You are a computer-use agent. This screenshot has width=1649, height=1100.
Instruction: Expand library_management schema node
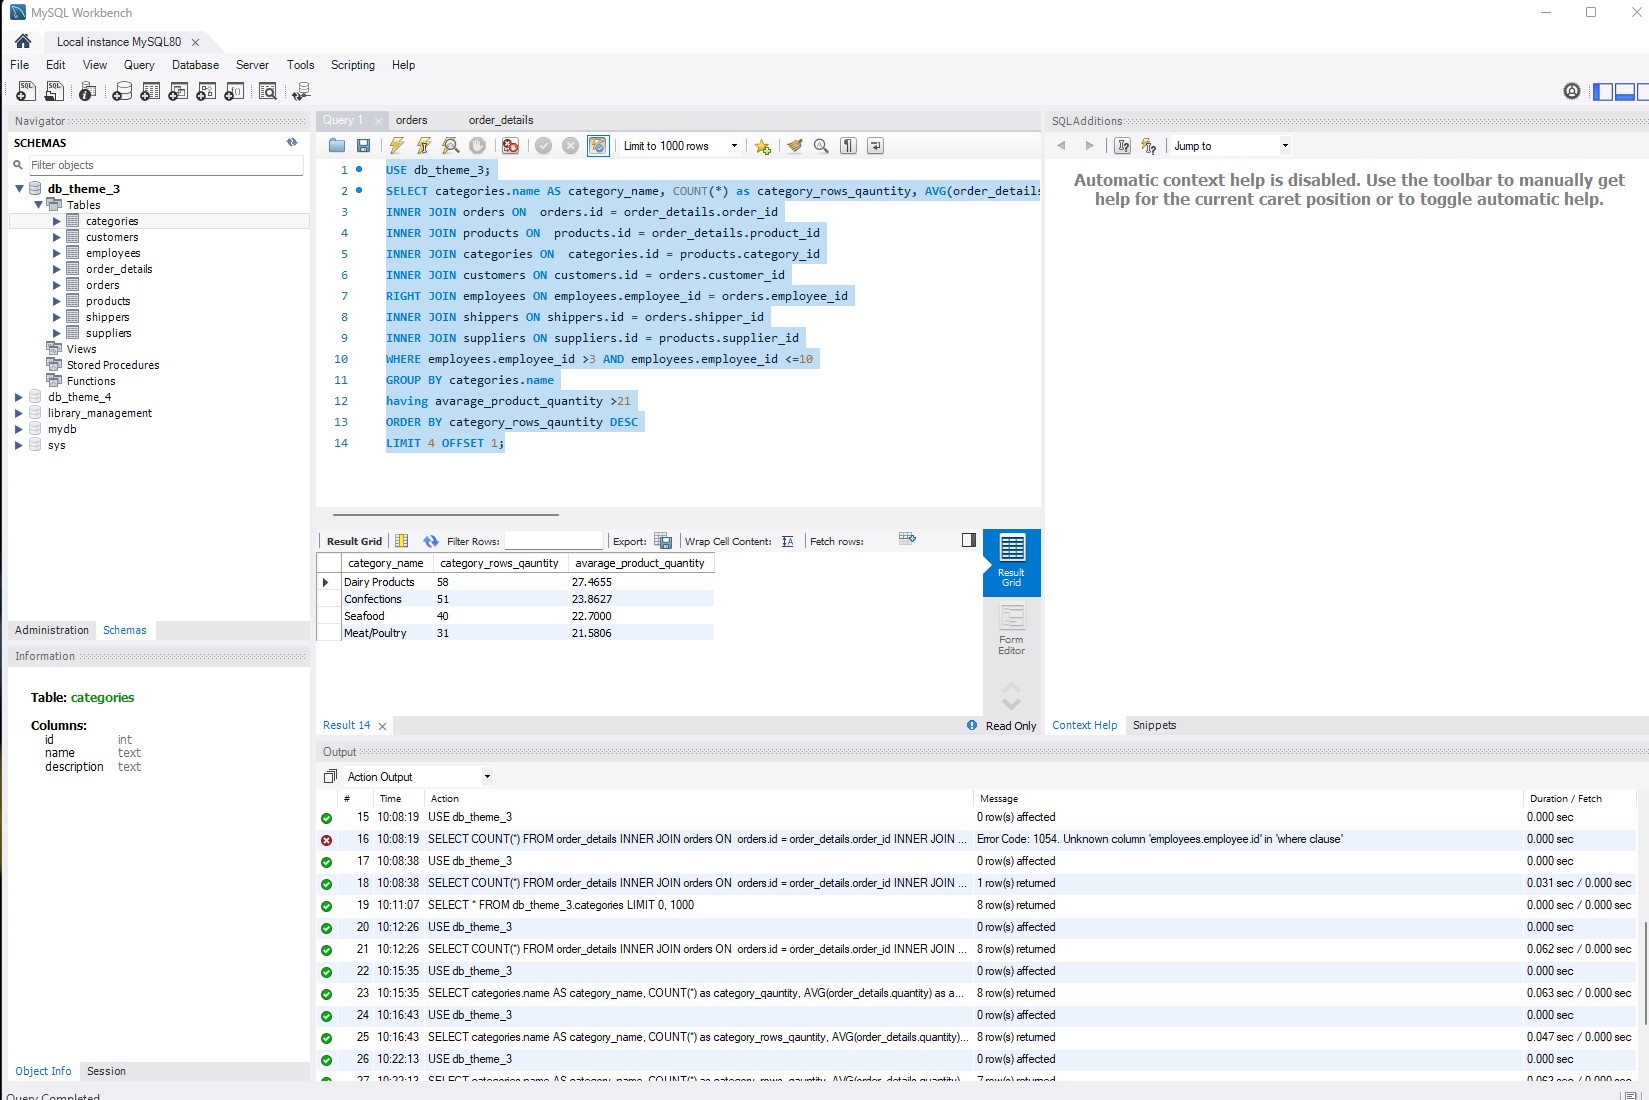[x=19, y=413]
